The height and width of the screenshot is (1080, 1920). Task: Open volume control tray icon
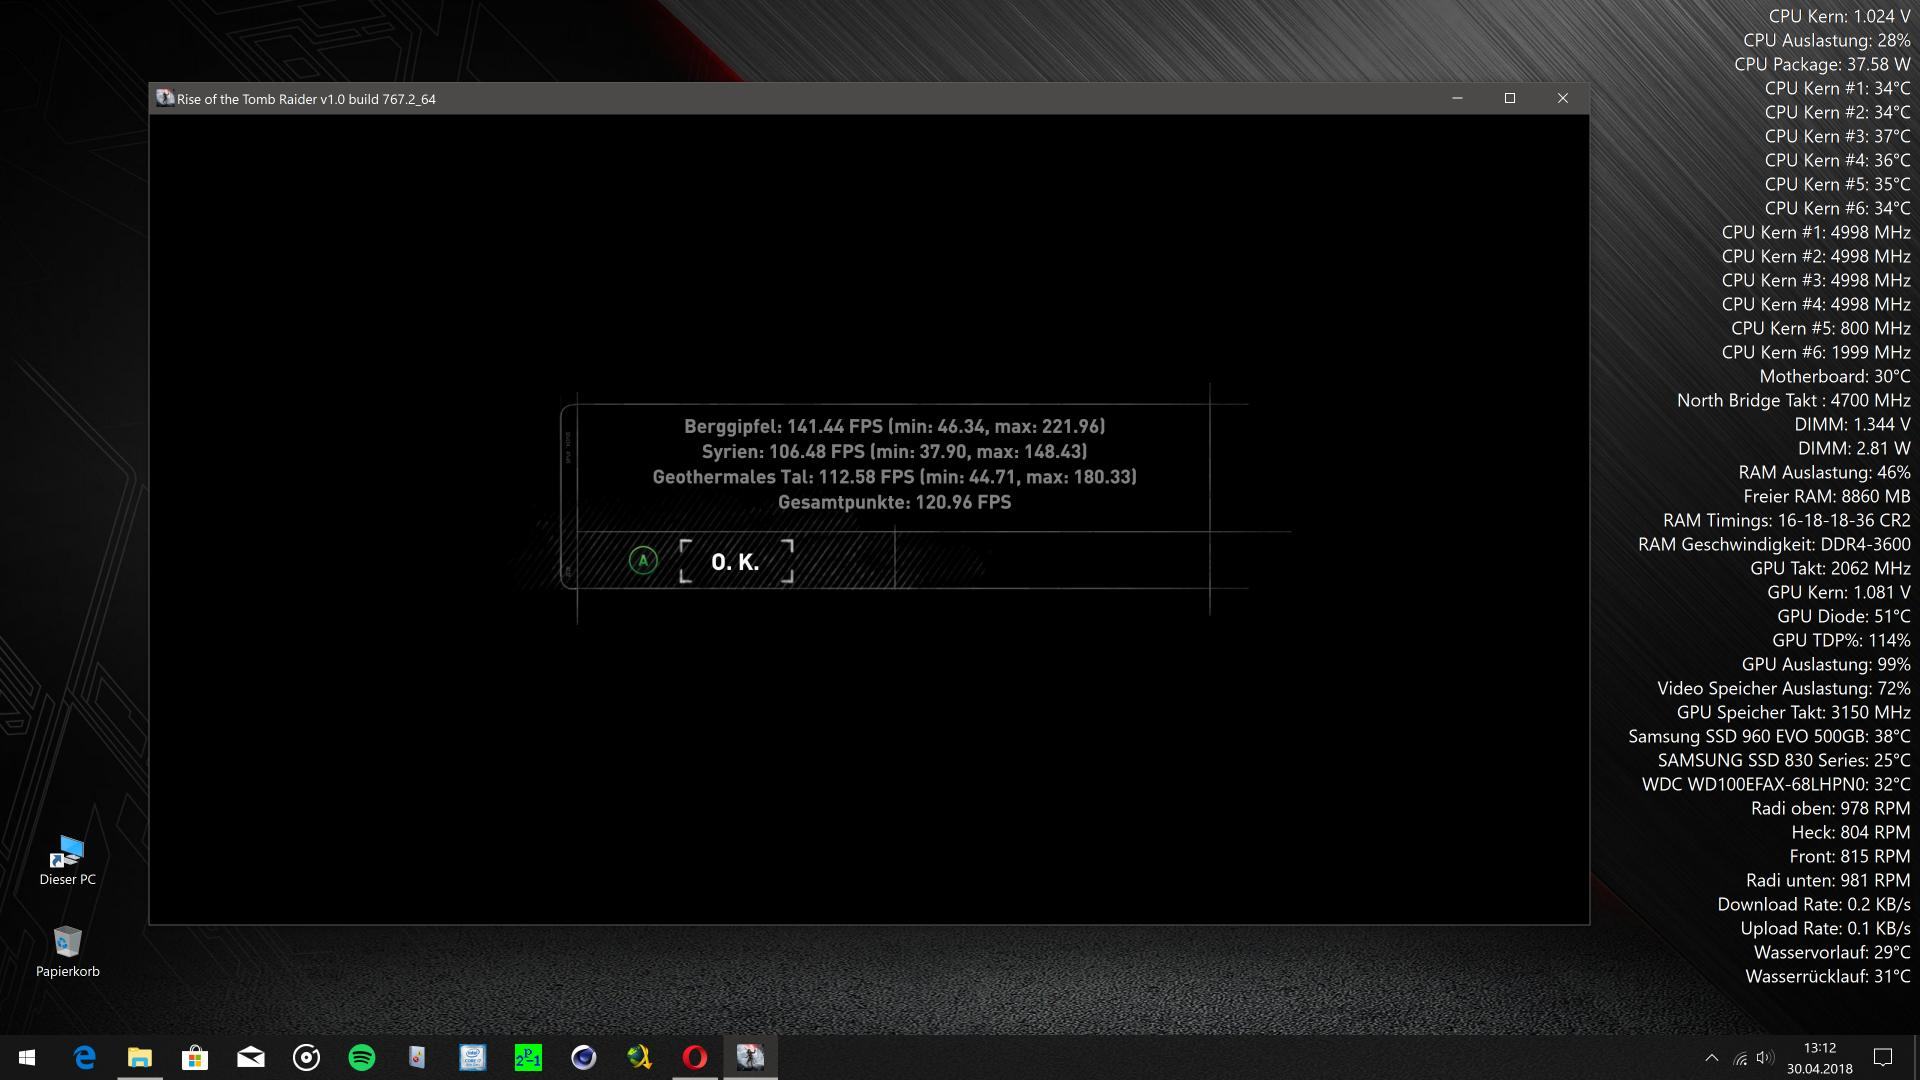(1765, 1057)
